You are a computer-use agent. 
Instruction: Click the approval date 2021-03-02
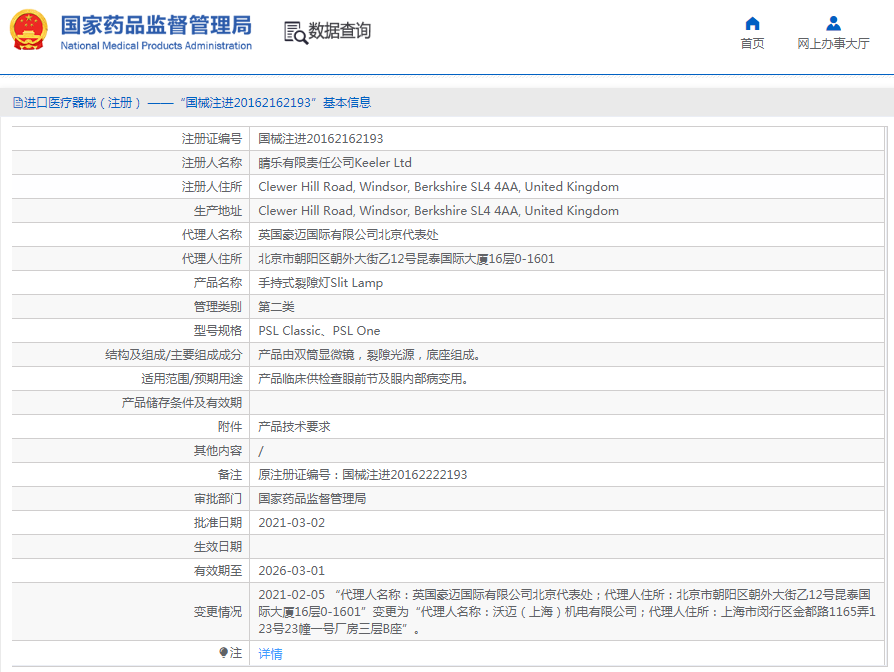291,523
